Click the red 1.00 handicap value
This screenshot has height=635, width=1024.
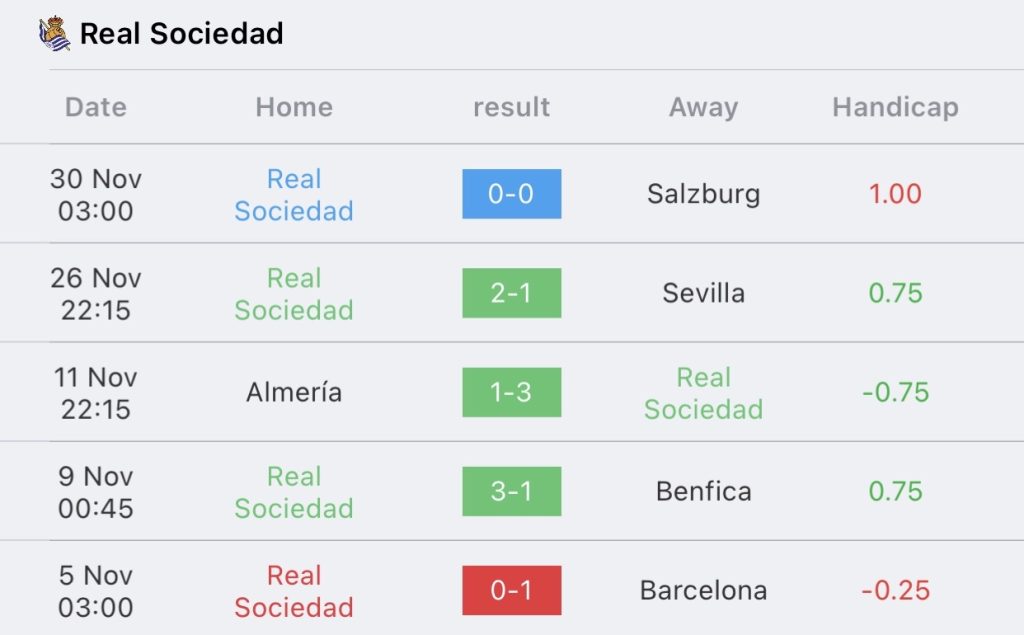coord(895,194)
